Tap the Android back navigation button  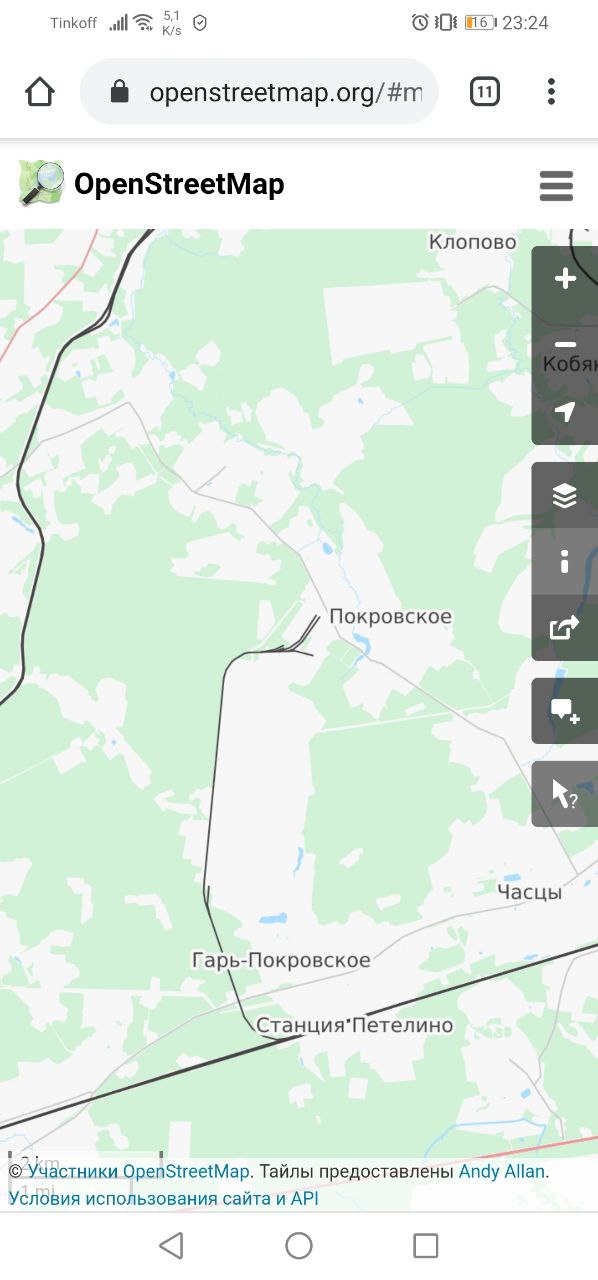coord(172,1245)
